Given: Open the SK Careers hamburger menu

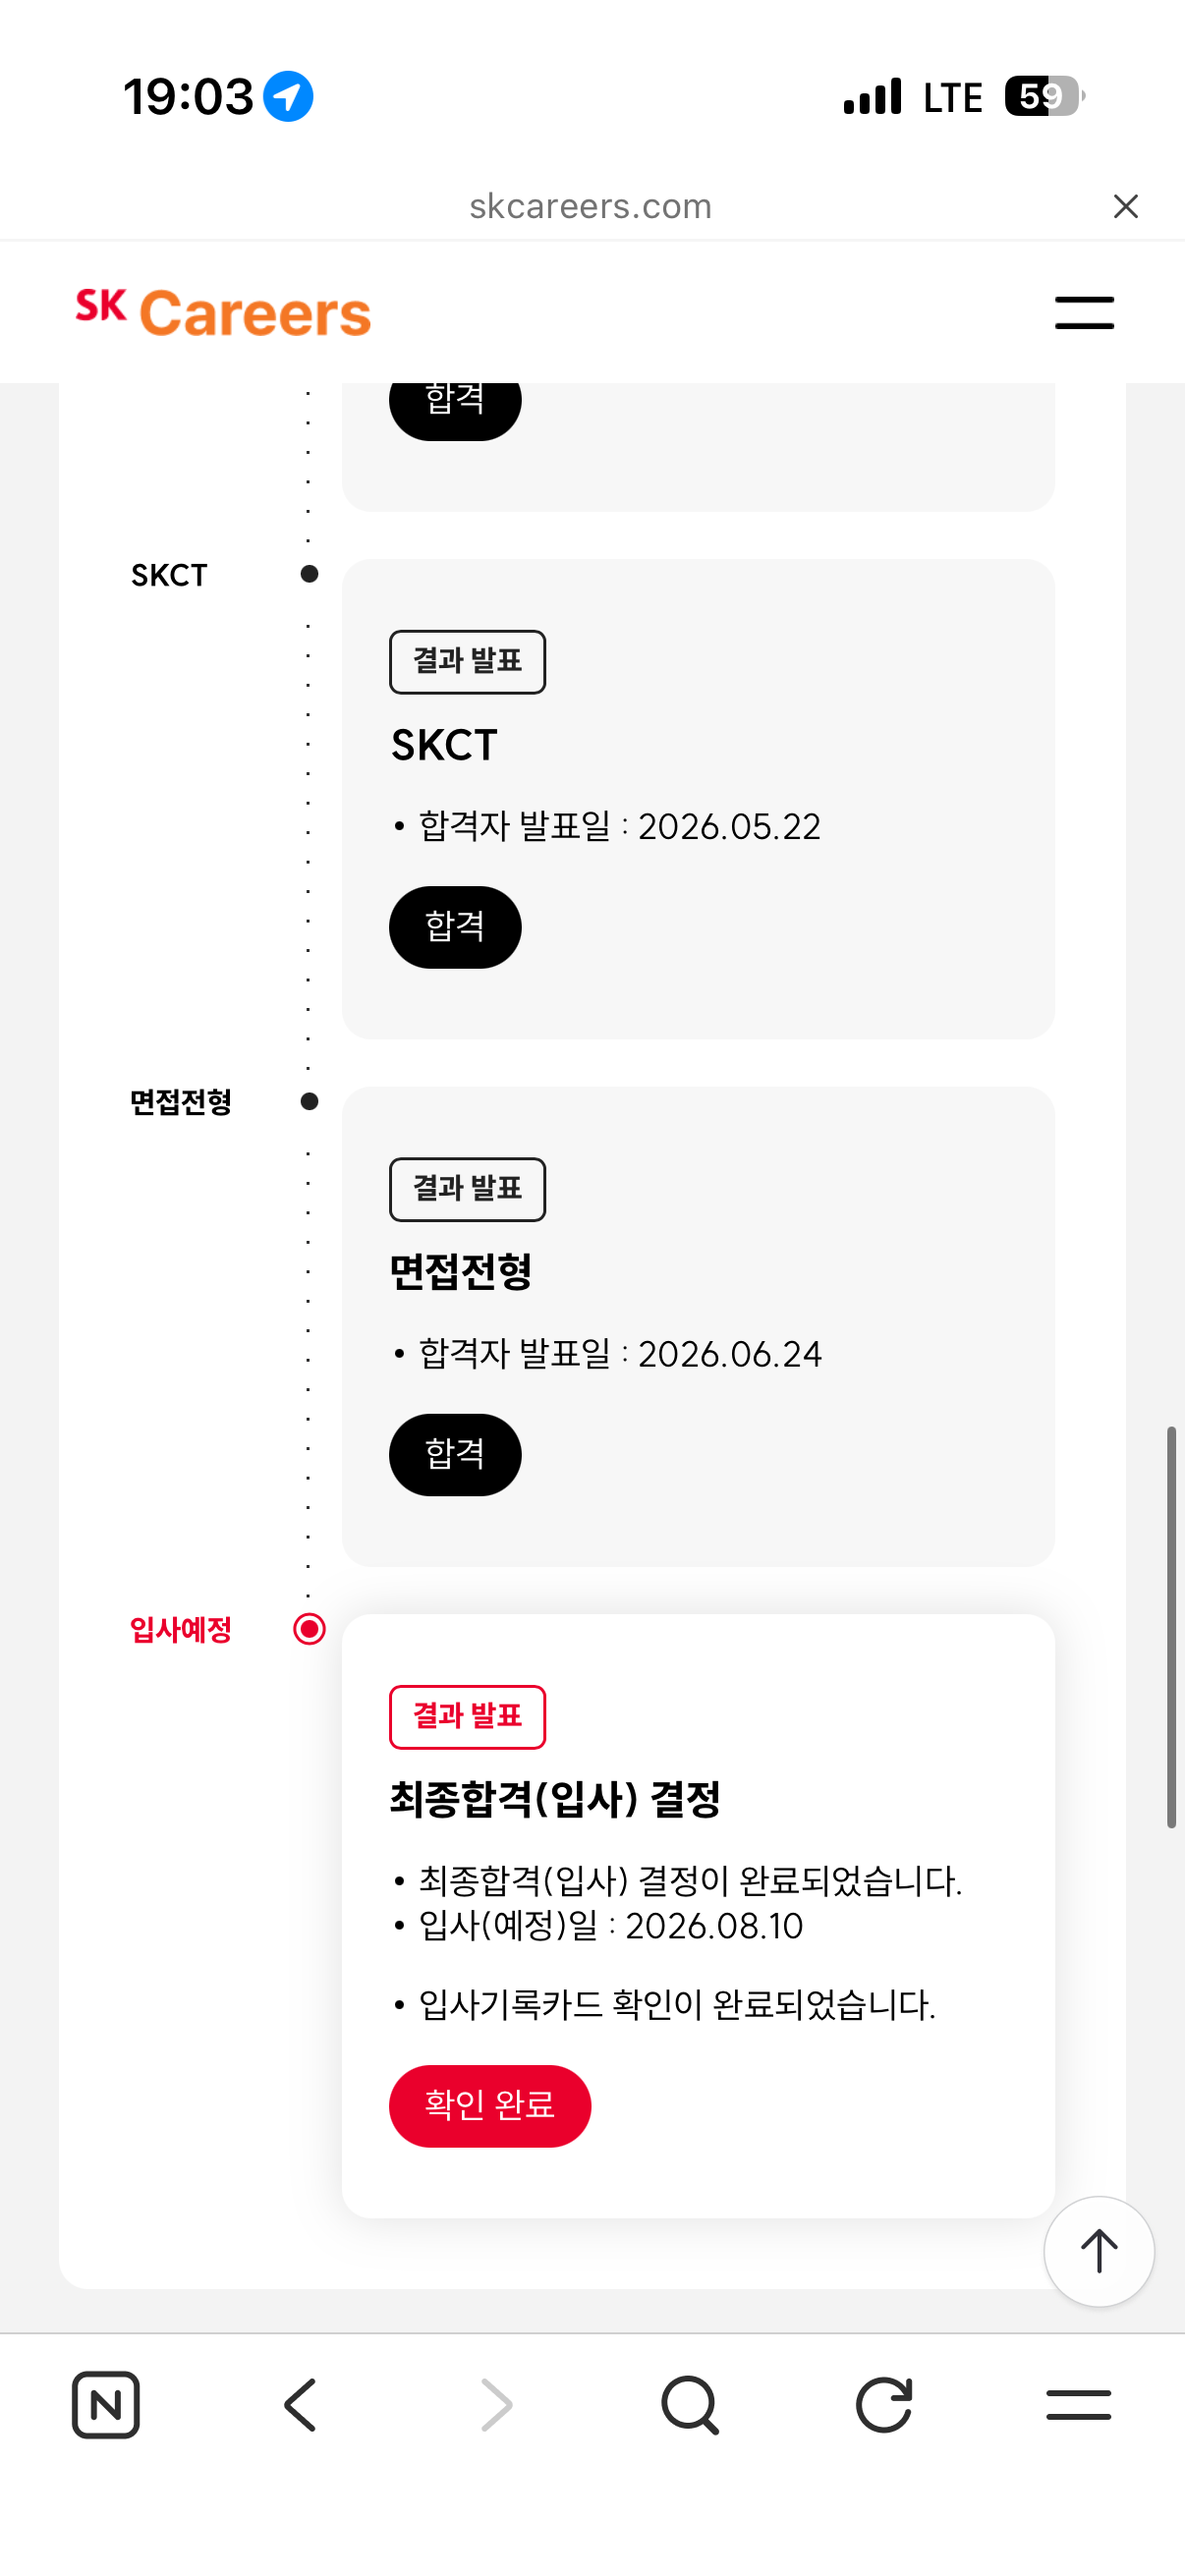Looking at the screenshot, I should (1084, 313).
